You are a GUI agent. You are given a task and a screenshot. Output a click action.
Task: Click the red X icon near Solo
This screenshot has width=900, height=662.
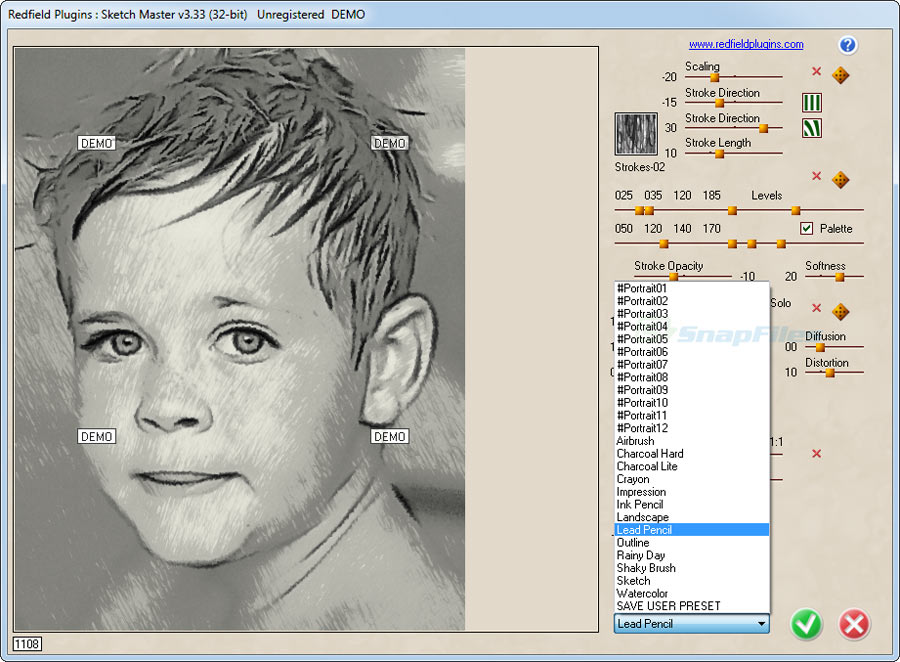[x=816, y=306]
